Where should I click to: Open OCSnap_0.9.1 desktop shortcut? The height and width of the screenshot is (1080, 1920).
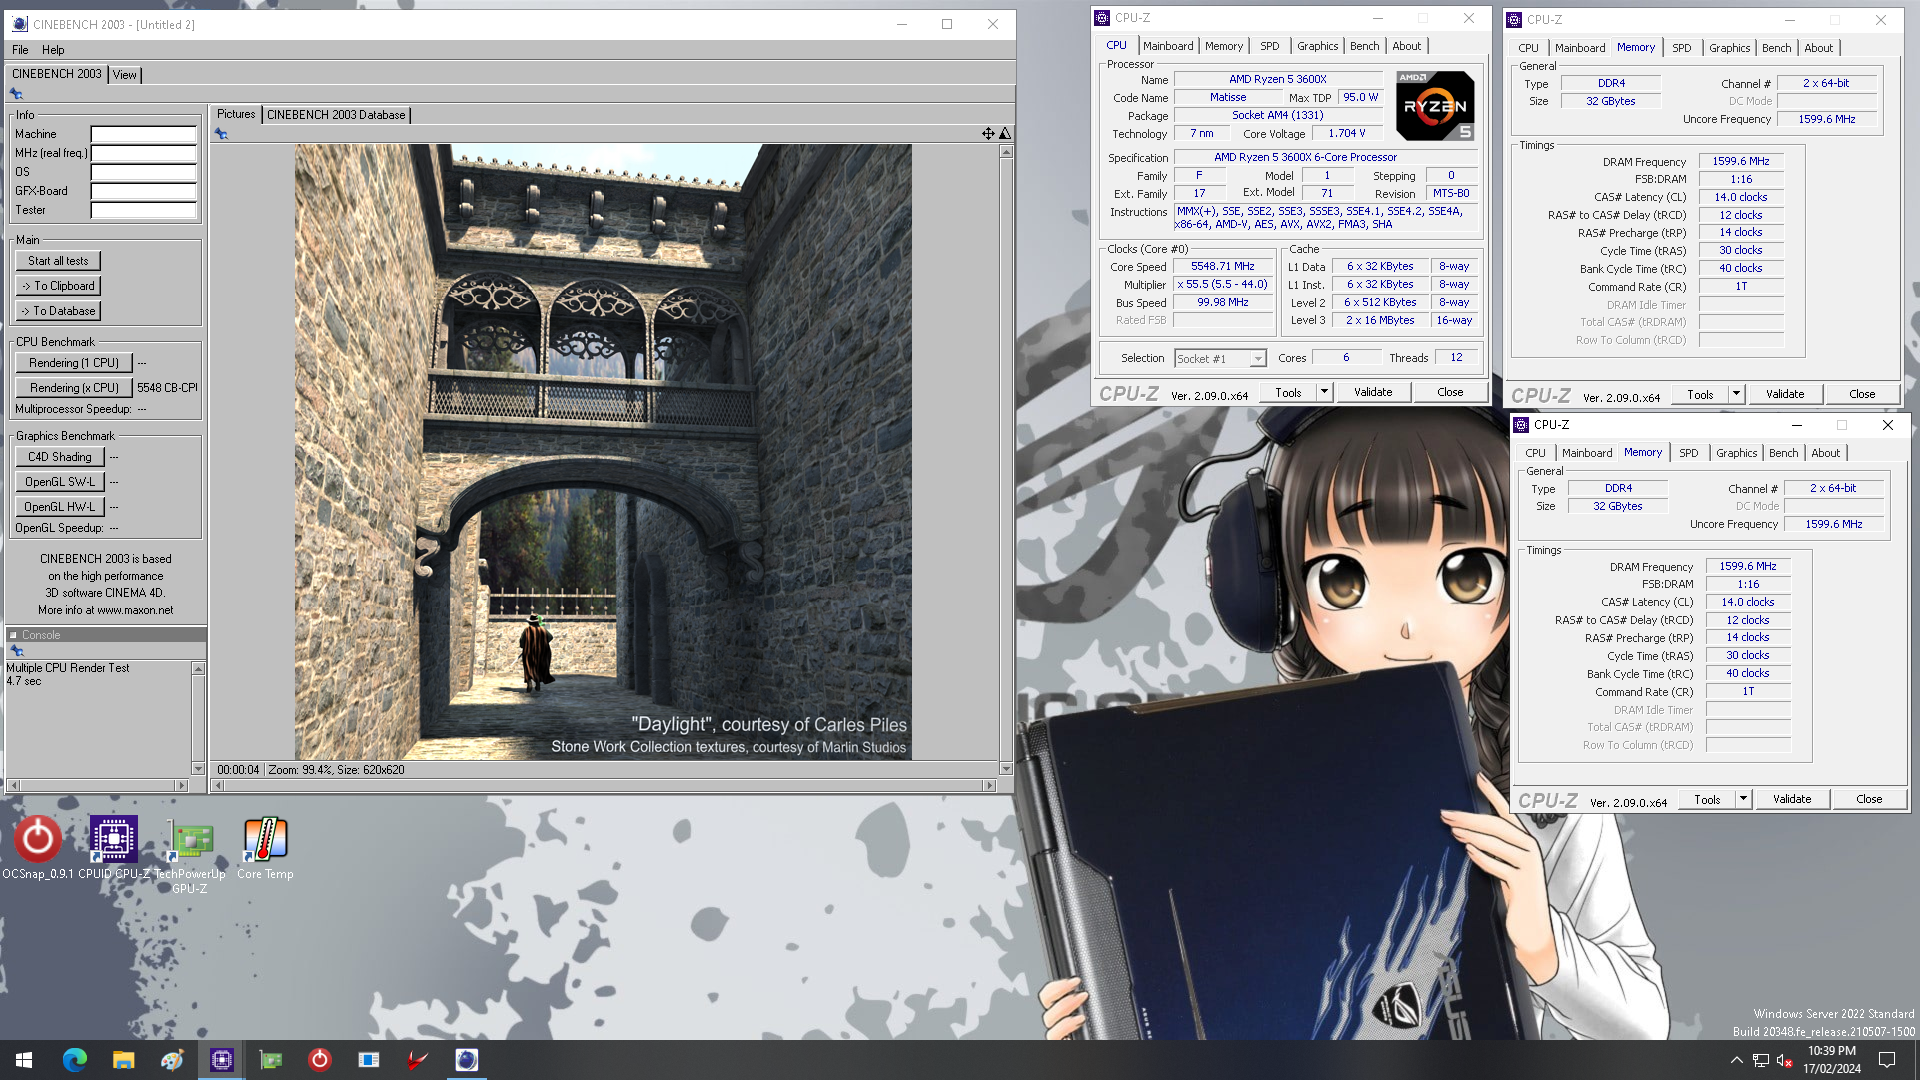click(38, 848)
